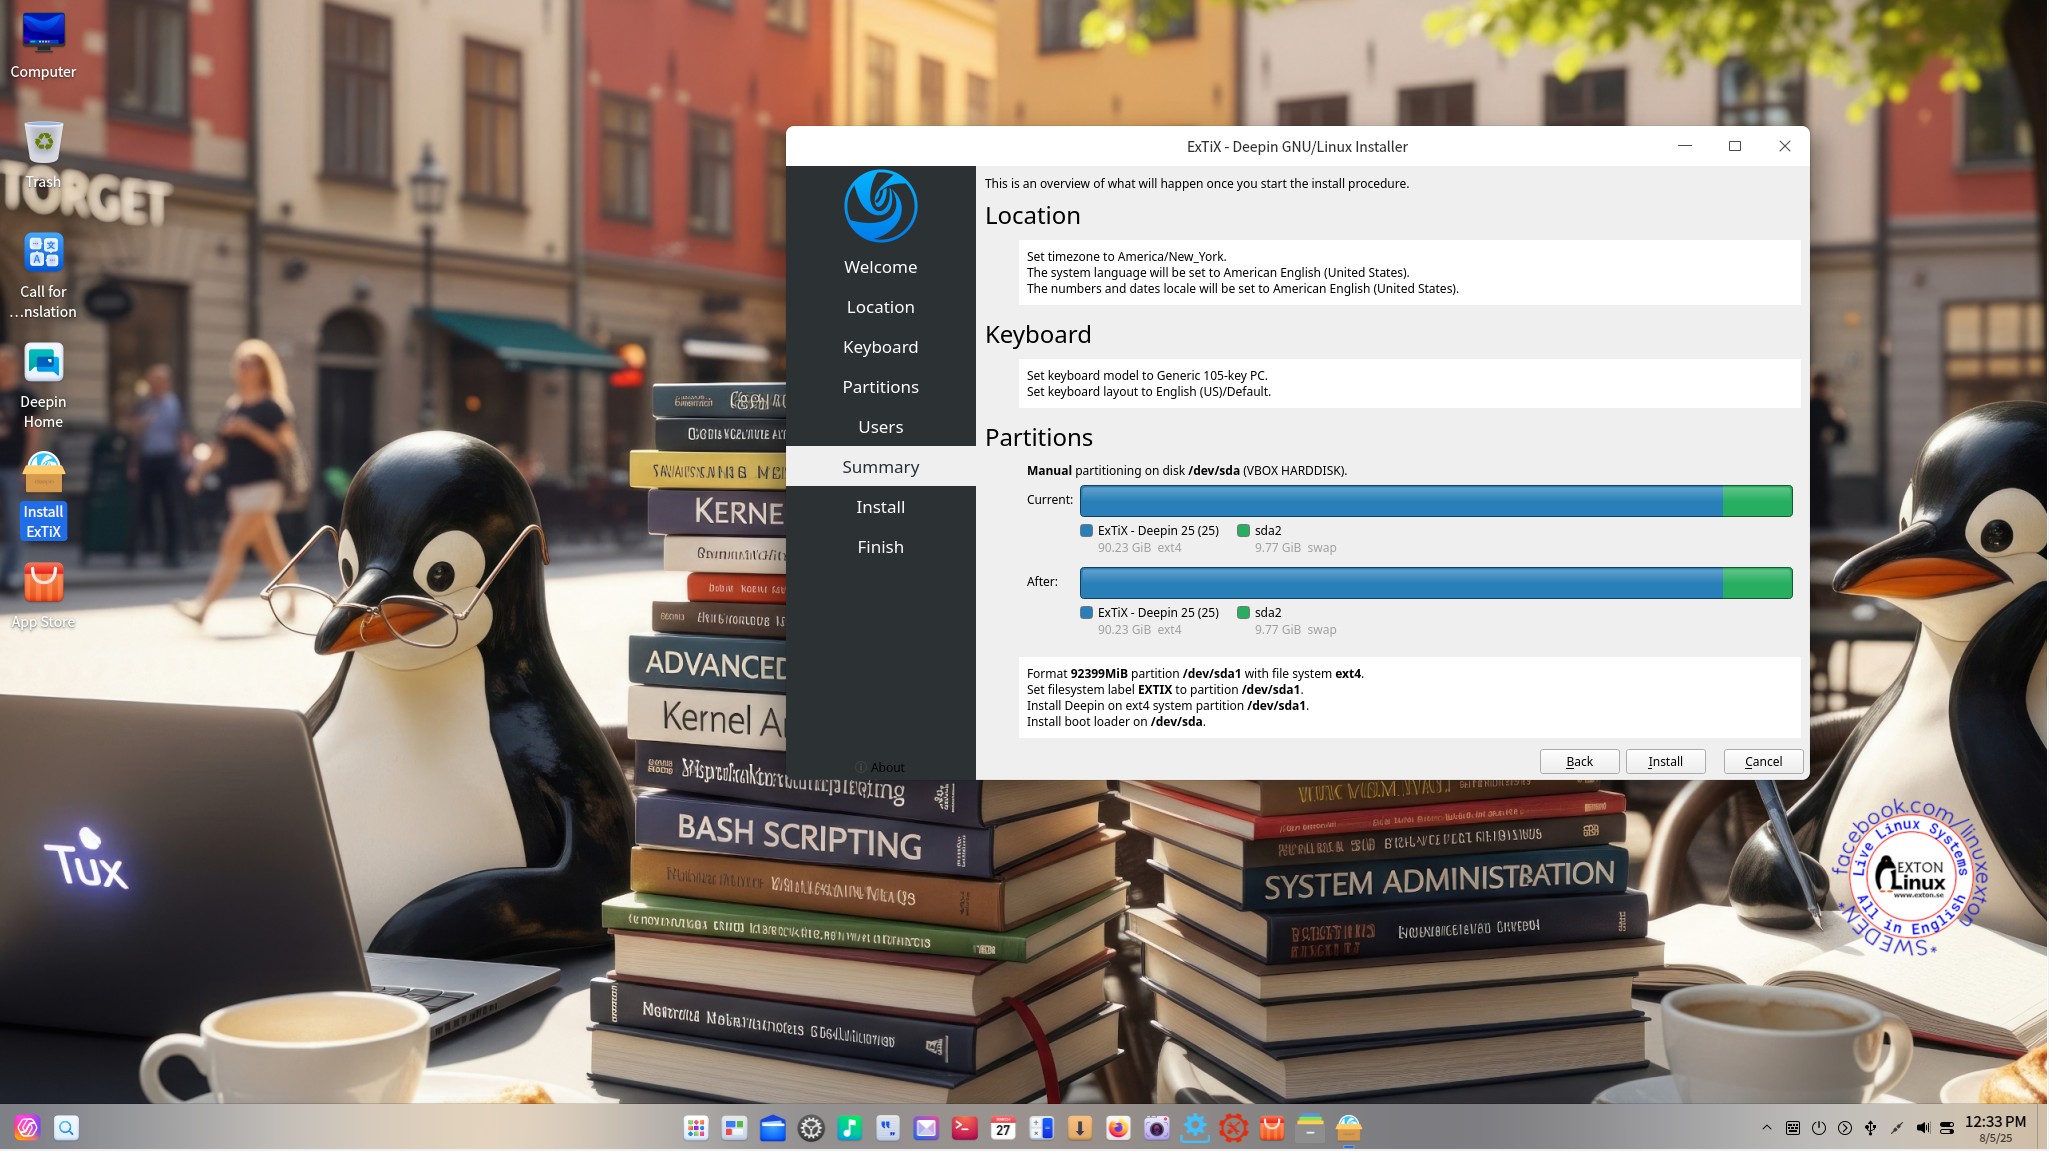Go Back to the previous installer step
2049x1151 pixels.
(x=1579, y=761)
